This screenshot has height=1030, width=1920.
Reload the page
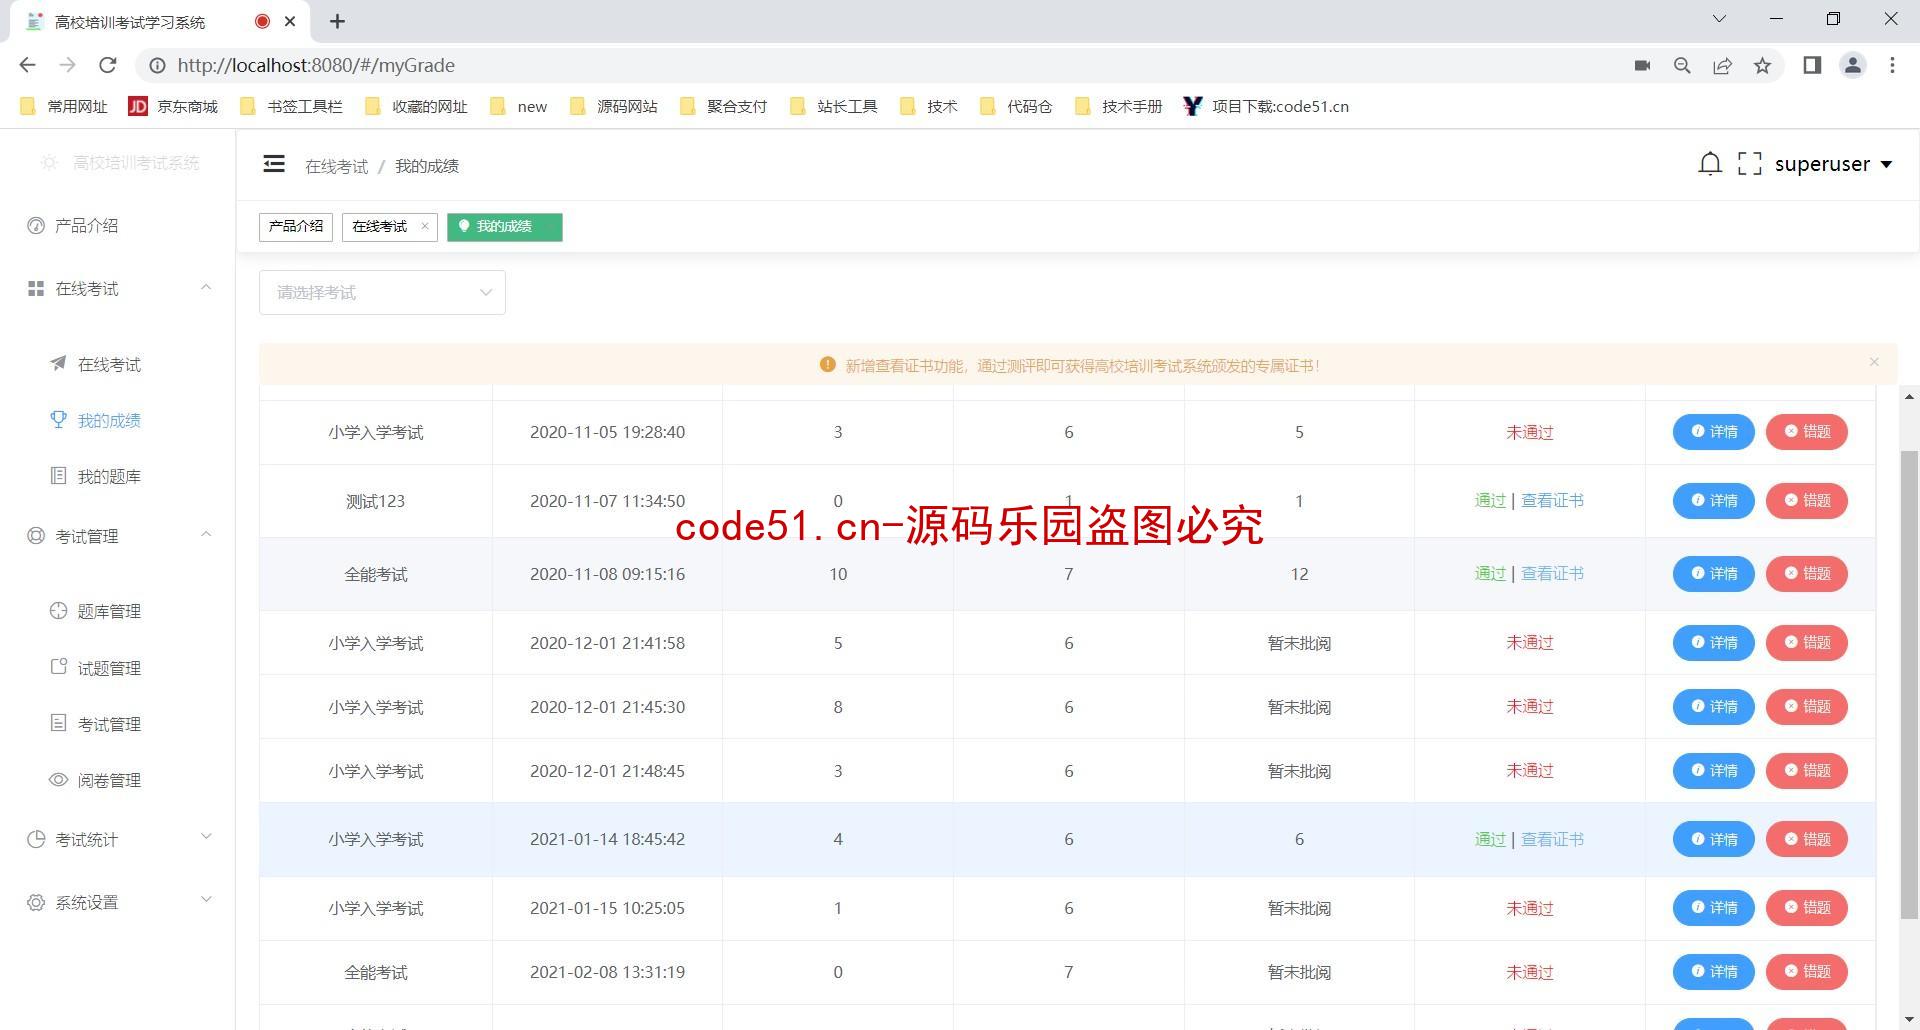tap(108, 65)
